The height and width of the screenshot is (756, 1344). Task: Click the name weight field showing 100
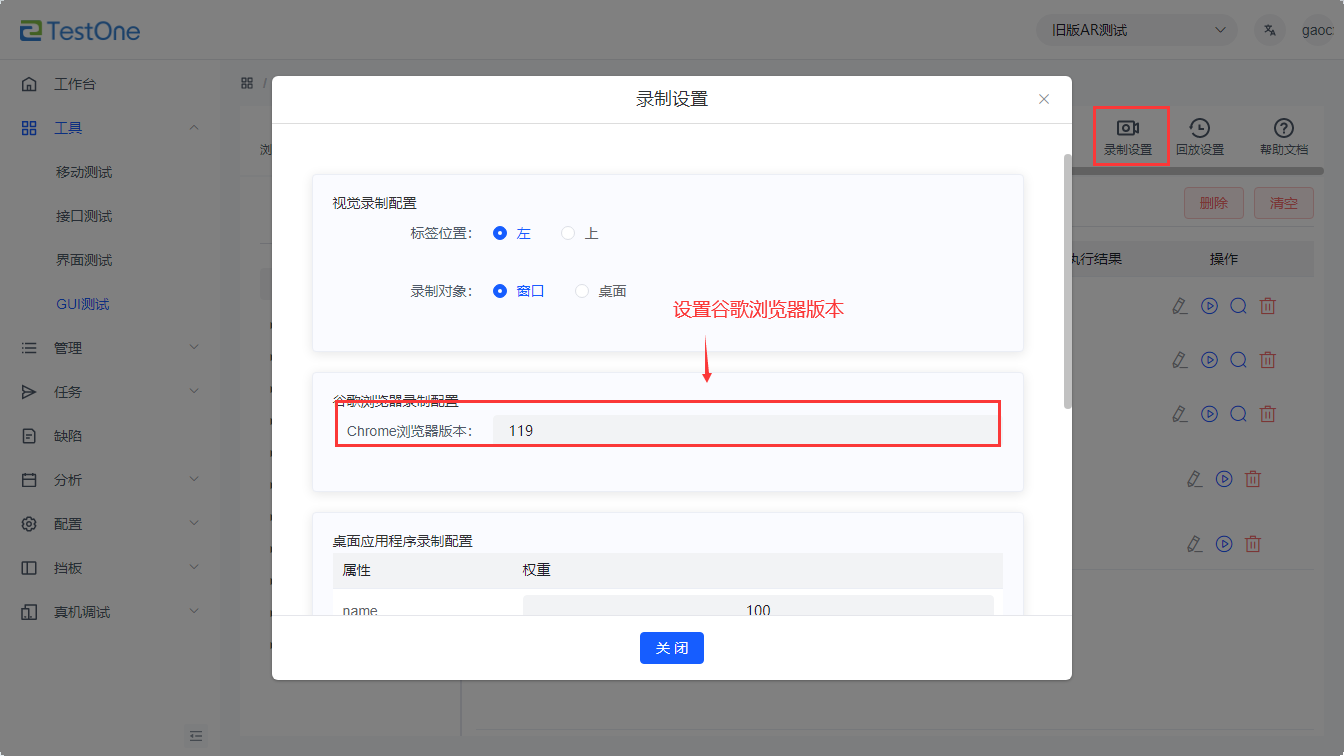click(x=757, y=608)
